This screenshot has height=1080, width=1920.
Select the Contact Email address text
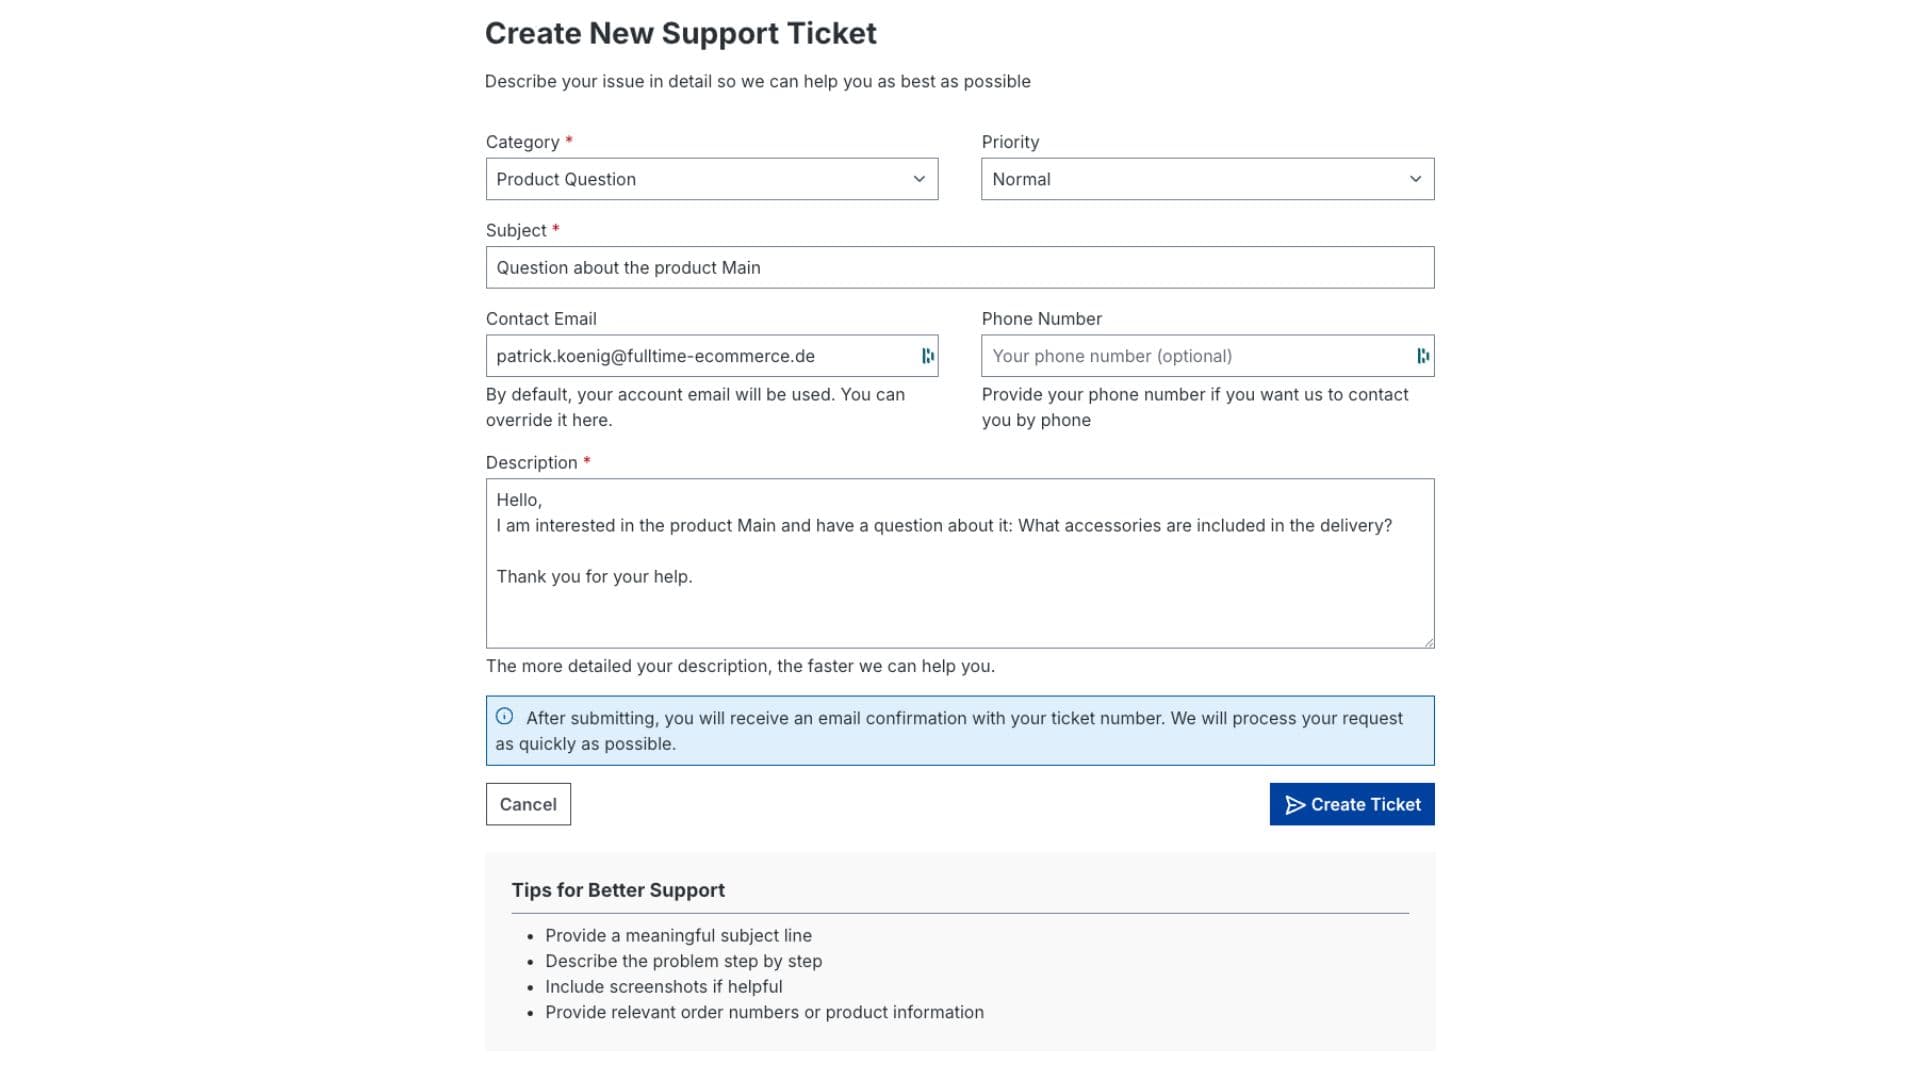click(655, 356)
